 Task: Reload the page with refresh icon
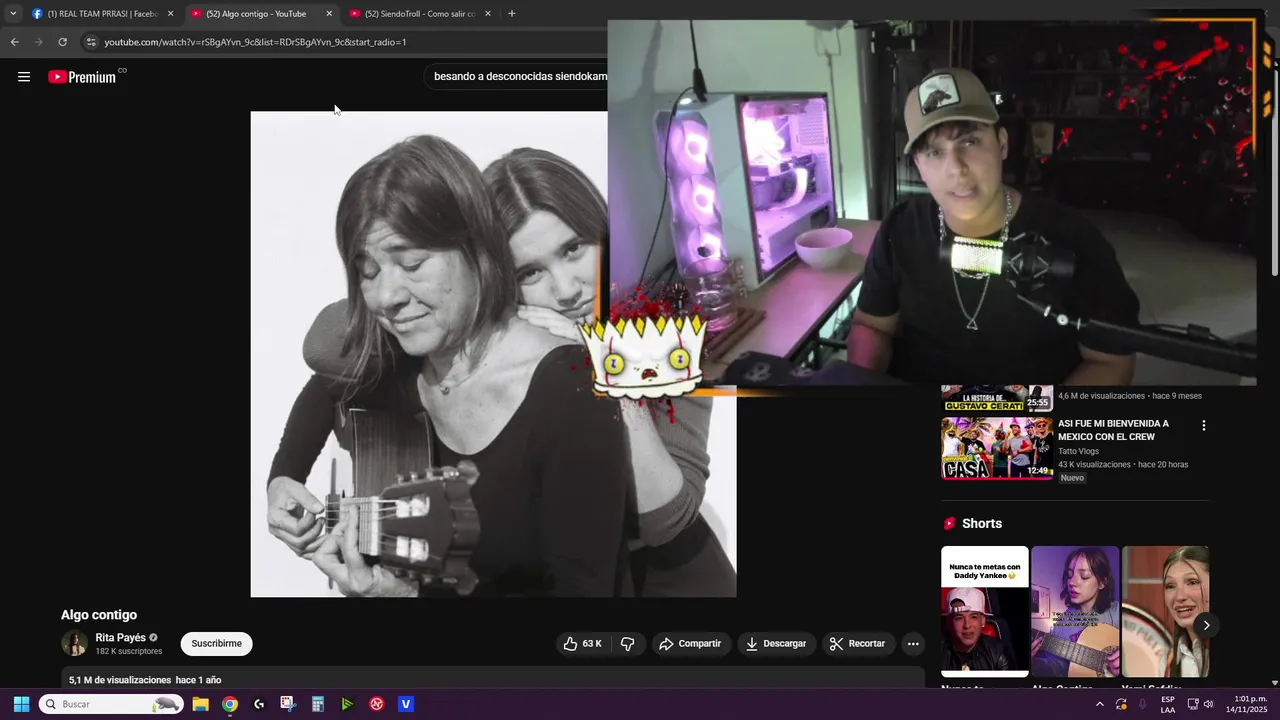tap(62, 42)
